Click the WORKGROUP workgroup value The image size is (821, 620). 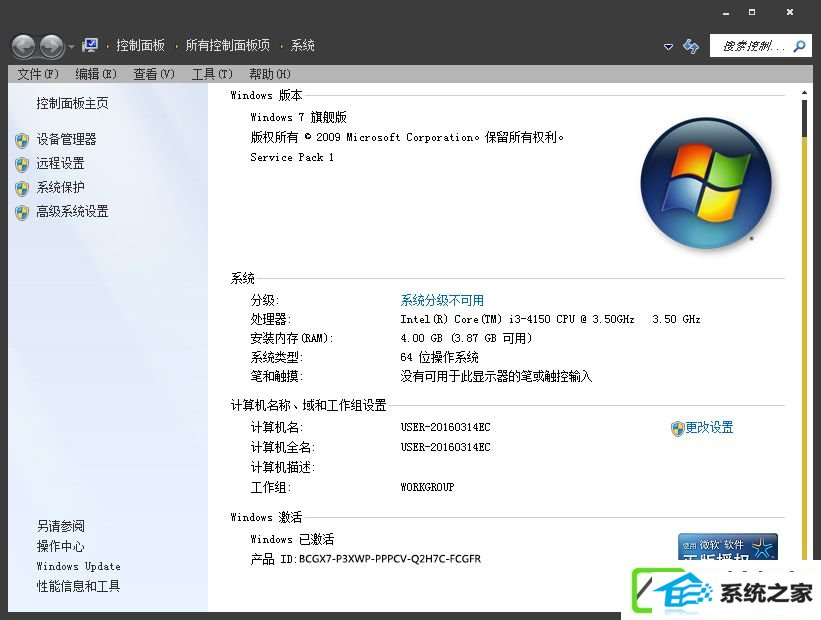tap(427, 487)
